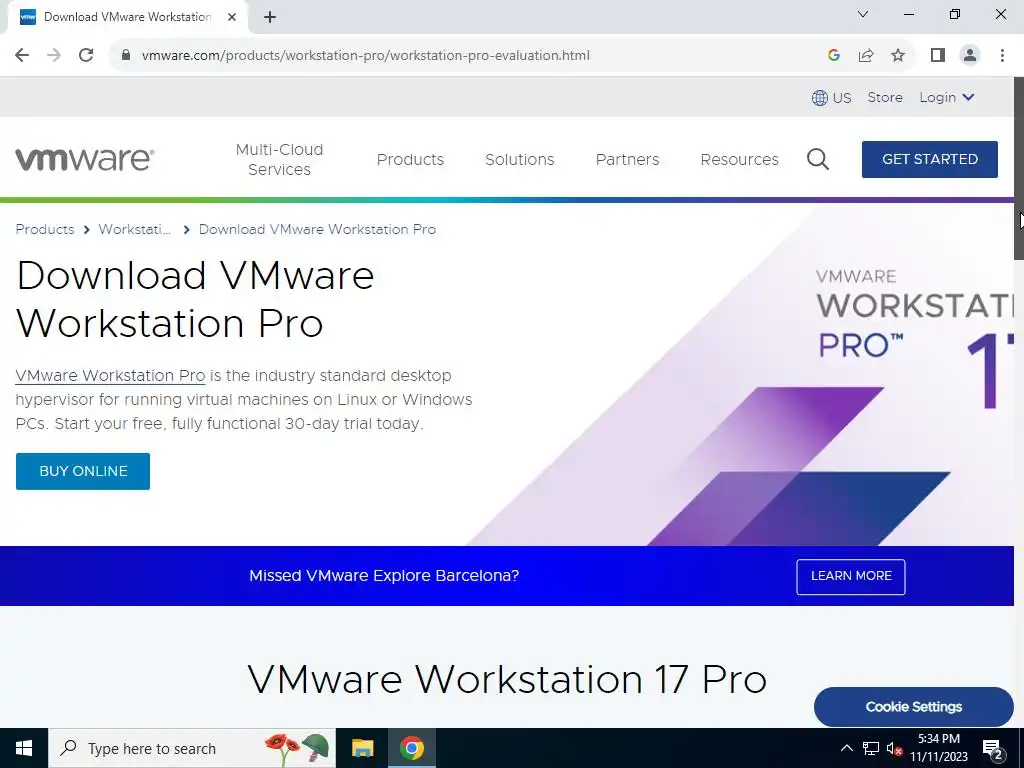Click LEARN MORE banner button

851,576
